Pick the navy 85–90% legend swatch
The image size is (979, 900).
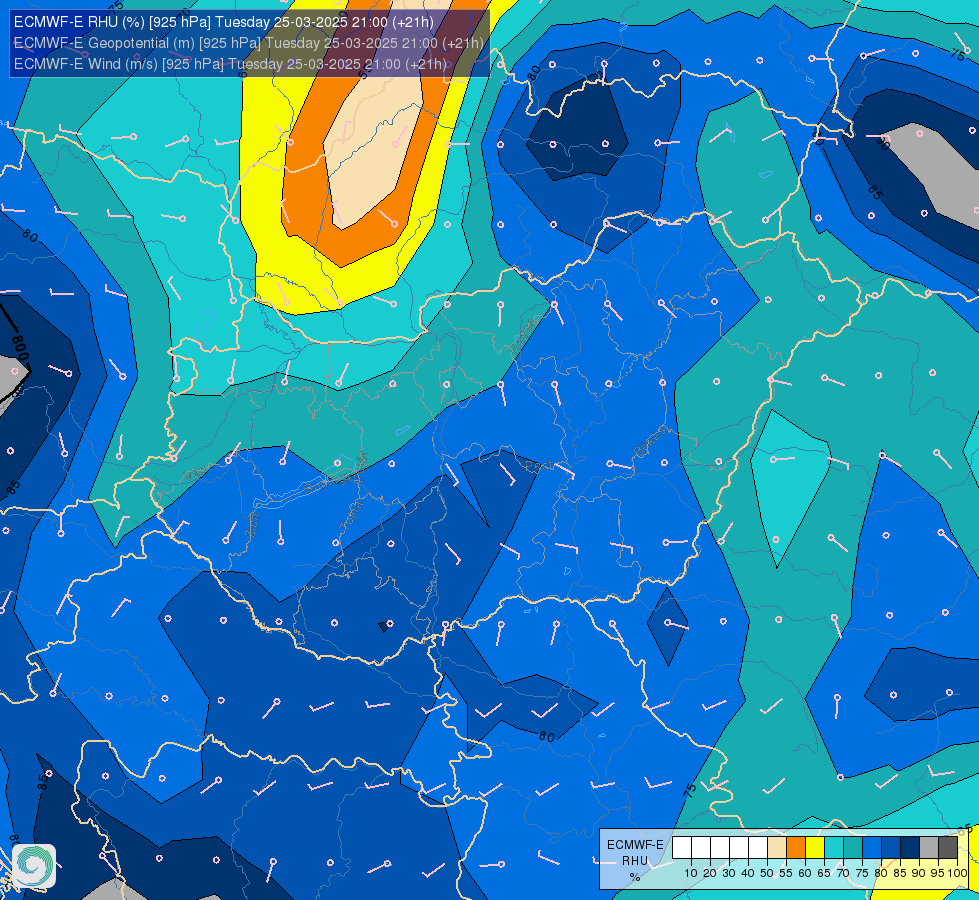(x=910, y=848)
